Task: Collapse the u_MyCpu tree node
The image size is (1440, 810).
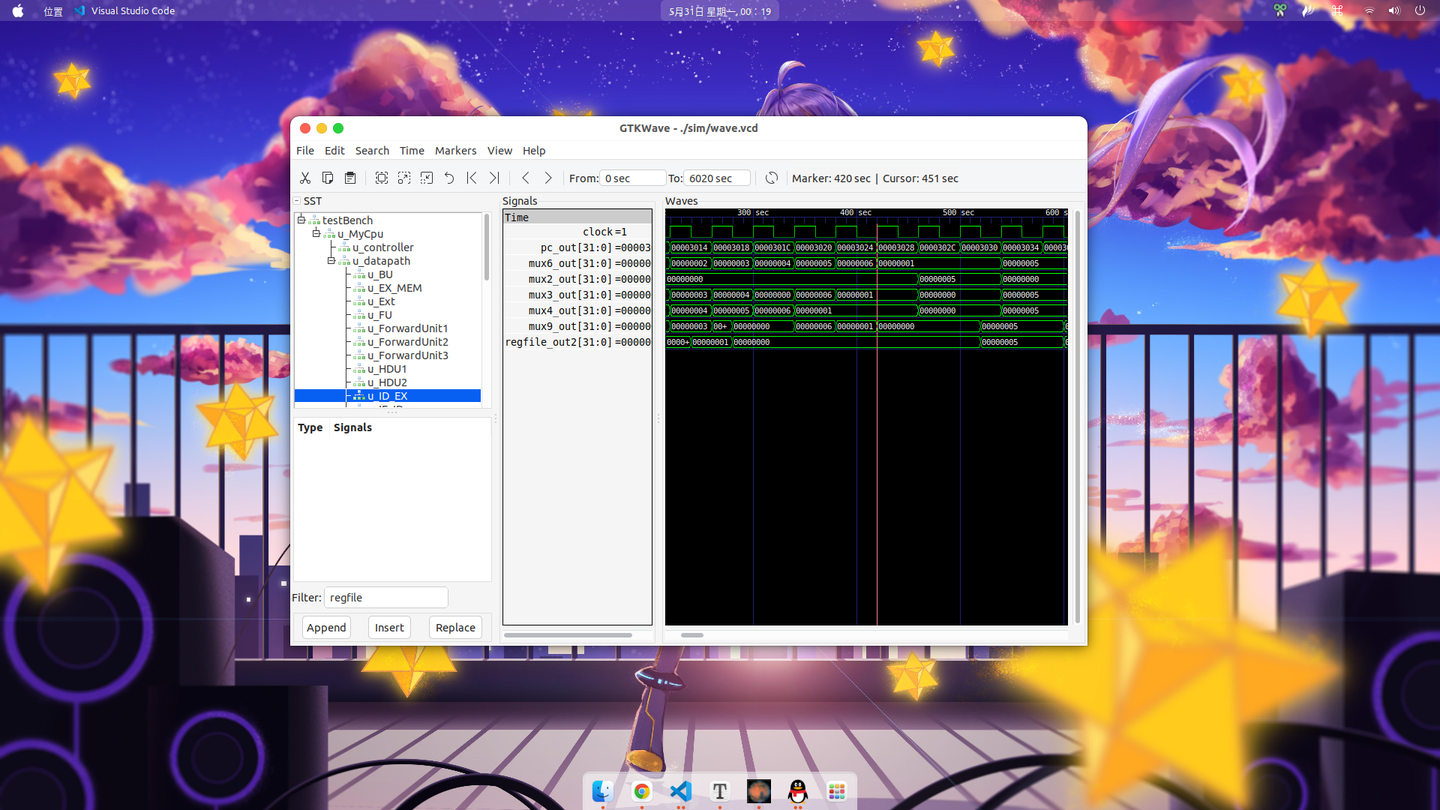Action: [x=315, y=233]
